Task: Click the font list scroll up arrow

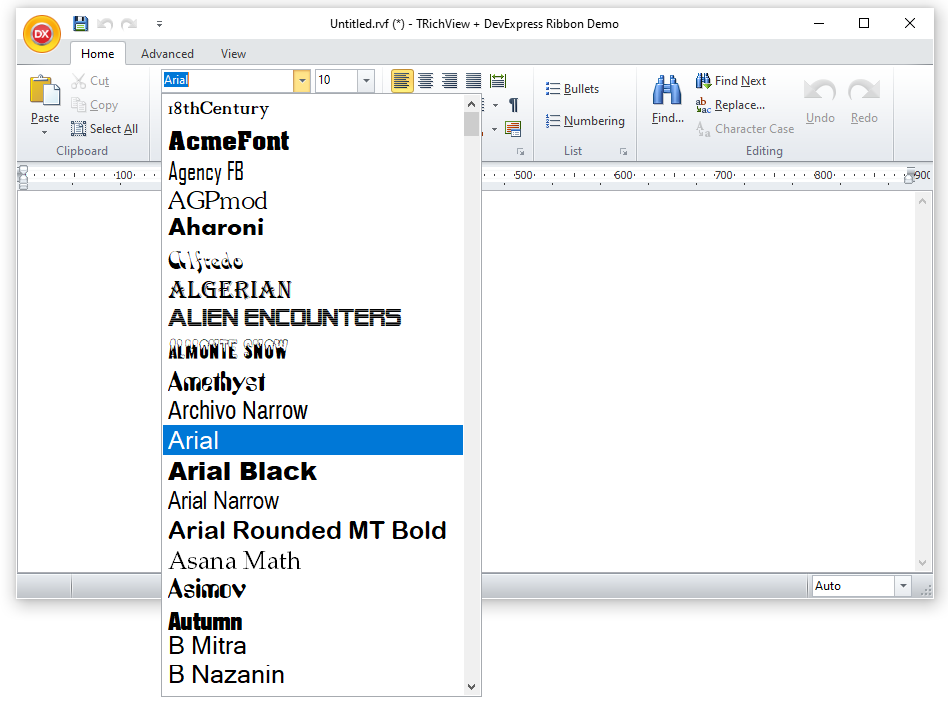Action: tap(472, 104)
